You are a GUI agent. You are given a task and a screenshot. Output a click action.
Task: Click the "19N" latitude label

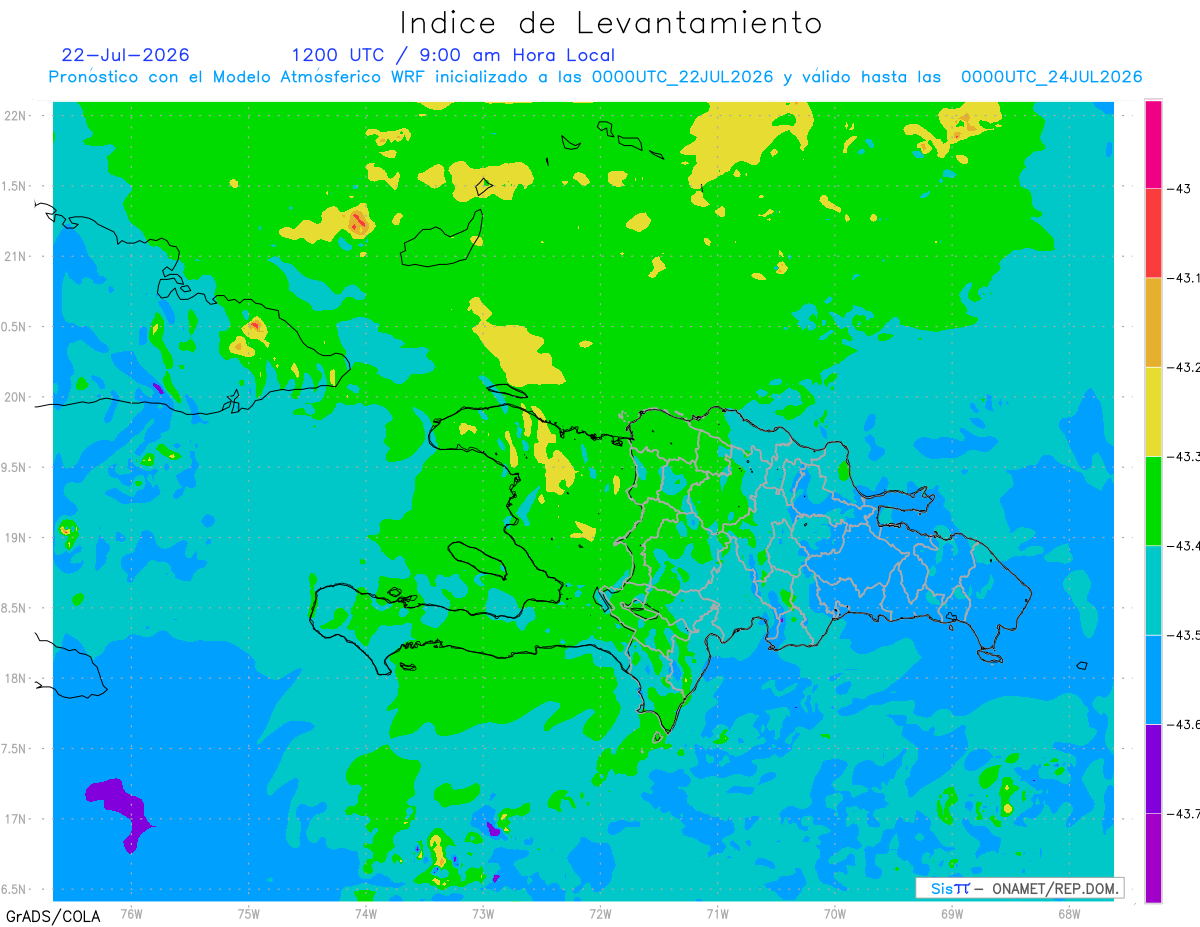[14, 538]
